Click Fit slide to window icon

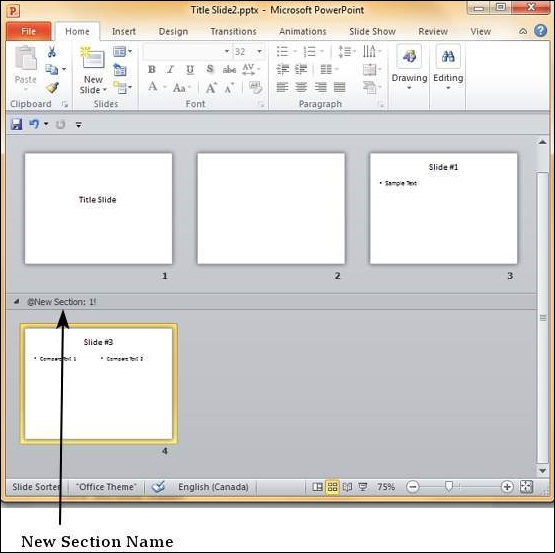pos(526,487)
